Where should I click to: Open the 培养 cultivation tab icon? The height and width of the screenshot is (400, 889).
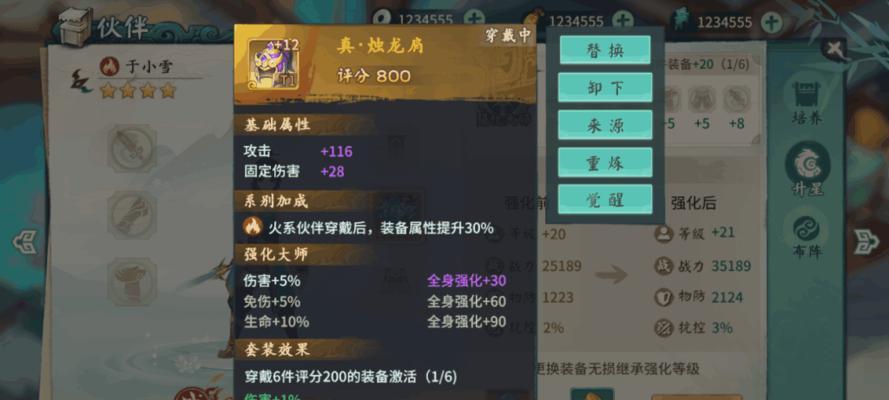click(806, 102)
